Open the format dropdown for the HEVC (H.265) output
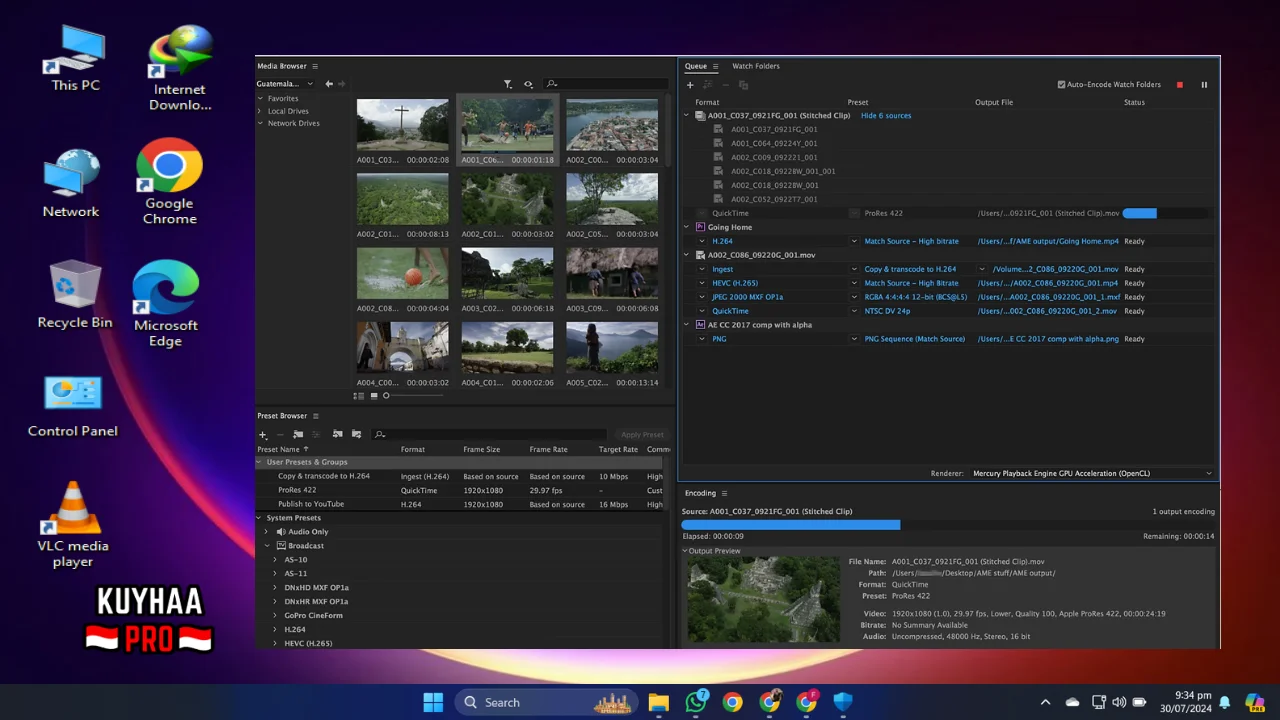This screenshot has height=720, width=1280. [x=702, y=283]
